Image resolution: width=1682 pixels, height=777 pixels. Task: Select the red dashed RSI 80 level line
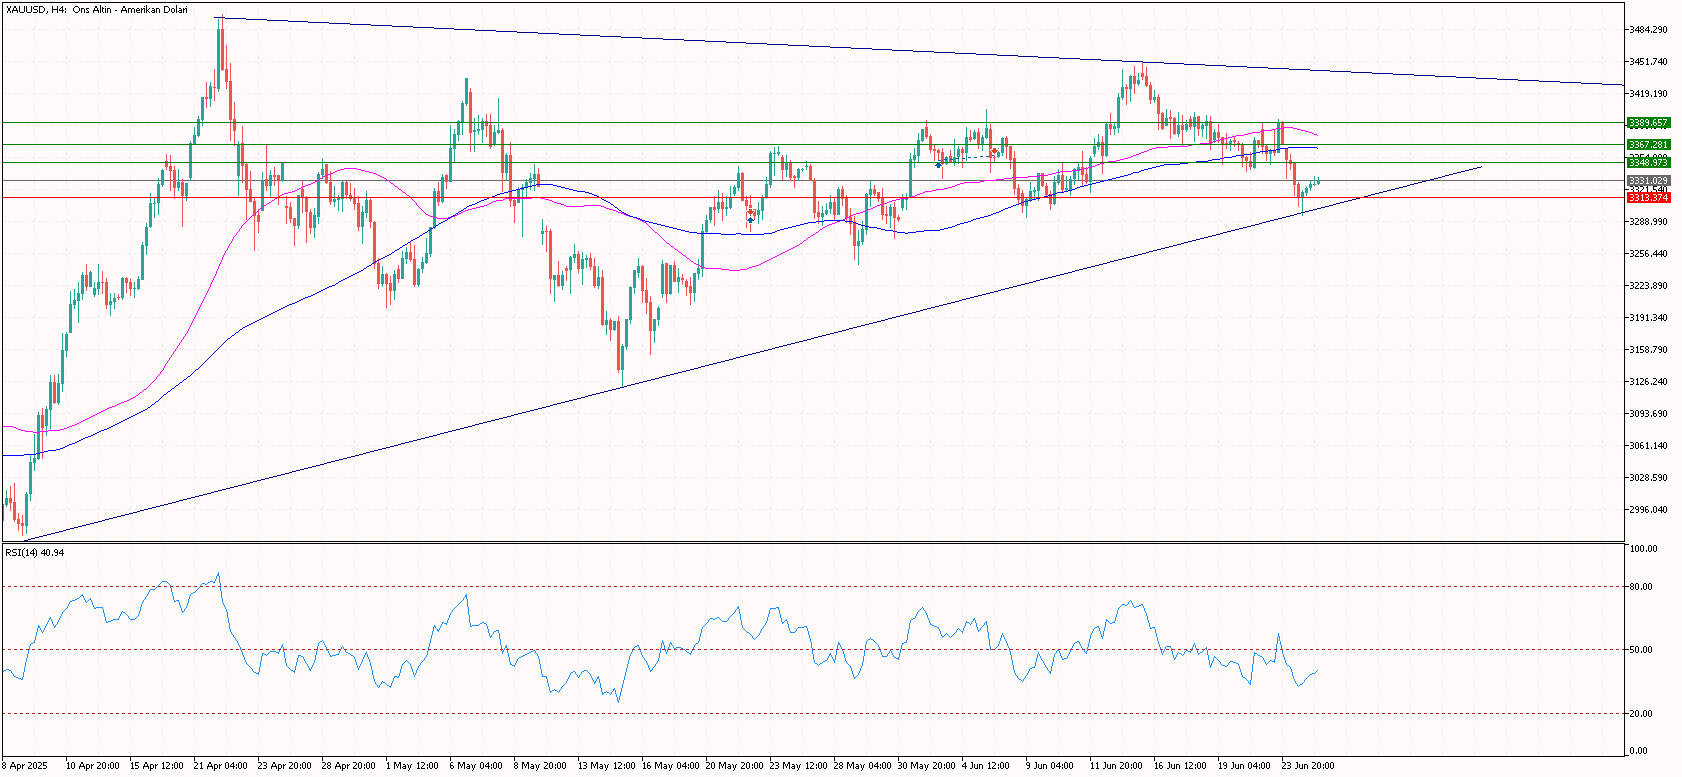tap(812, 587)
